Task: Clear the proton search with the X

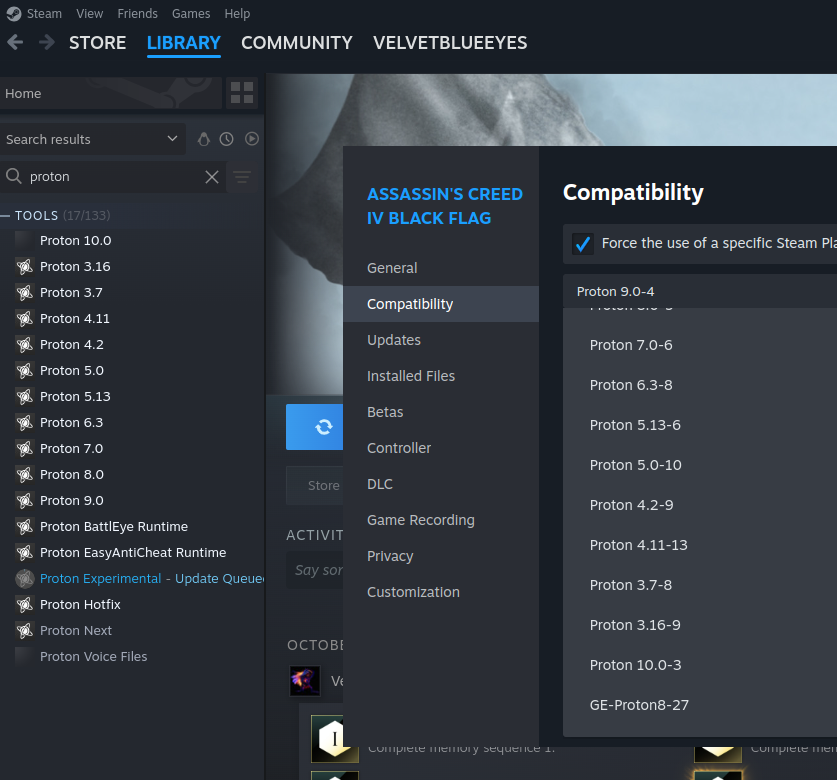Action: click(x=211, y=176)
